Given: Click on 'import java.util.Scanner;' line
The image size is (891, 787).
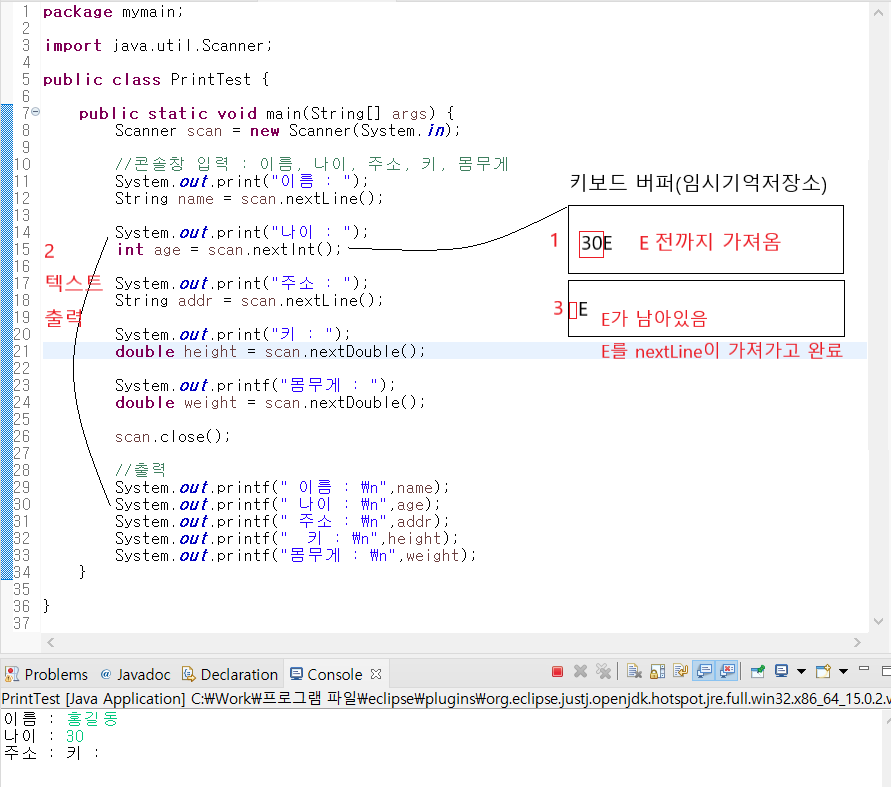Looking at the screenshot, I should [158, 45].
